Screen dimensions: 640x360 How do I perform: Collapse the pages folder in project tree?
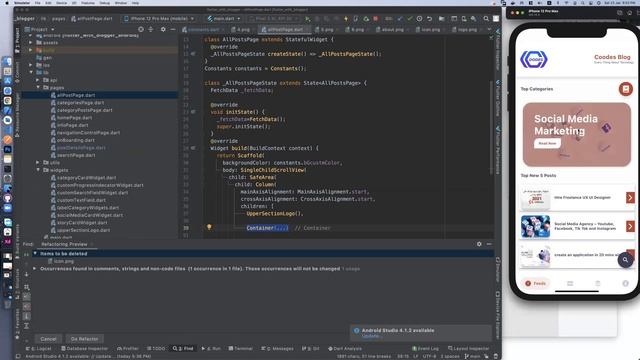coord(38,87)
